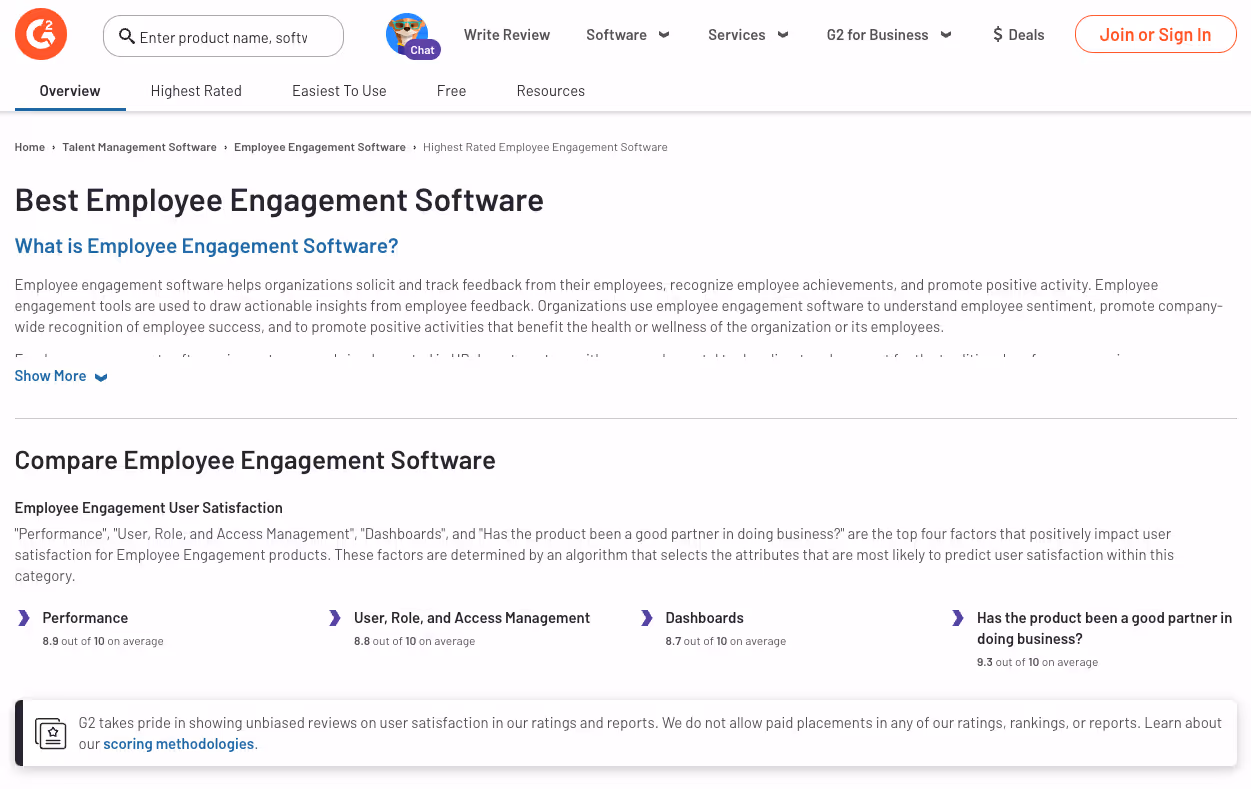Click Best Employee Engagement Software title
Viewport: 1251px width, 789px height.
[279, 200]
